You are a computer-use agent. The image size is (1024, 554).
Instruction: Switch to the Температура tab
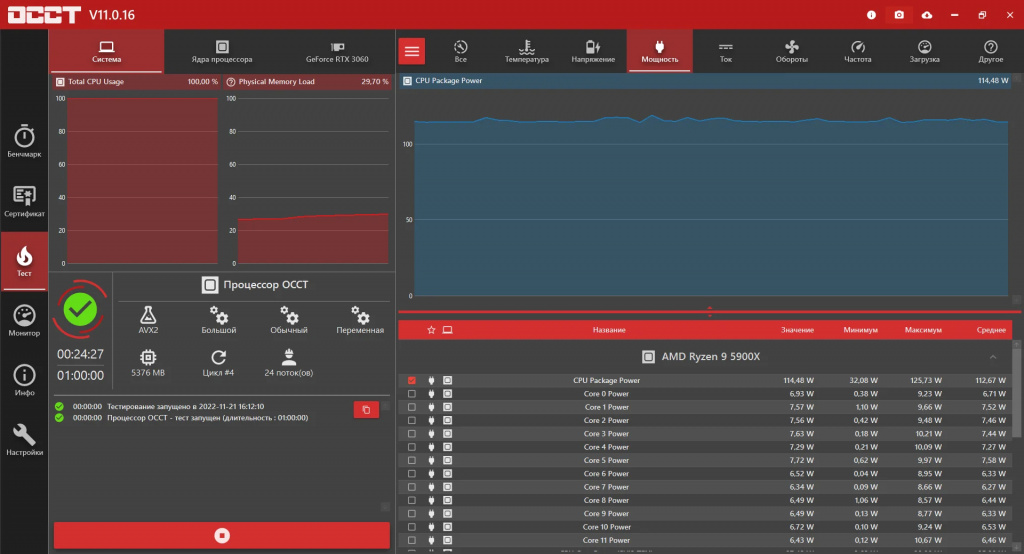[x=526, y=51]
